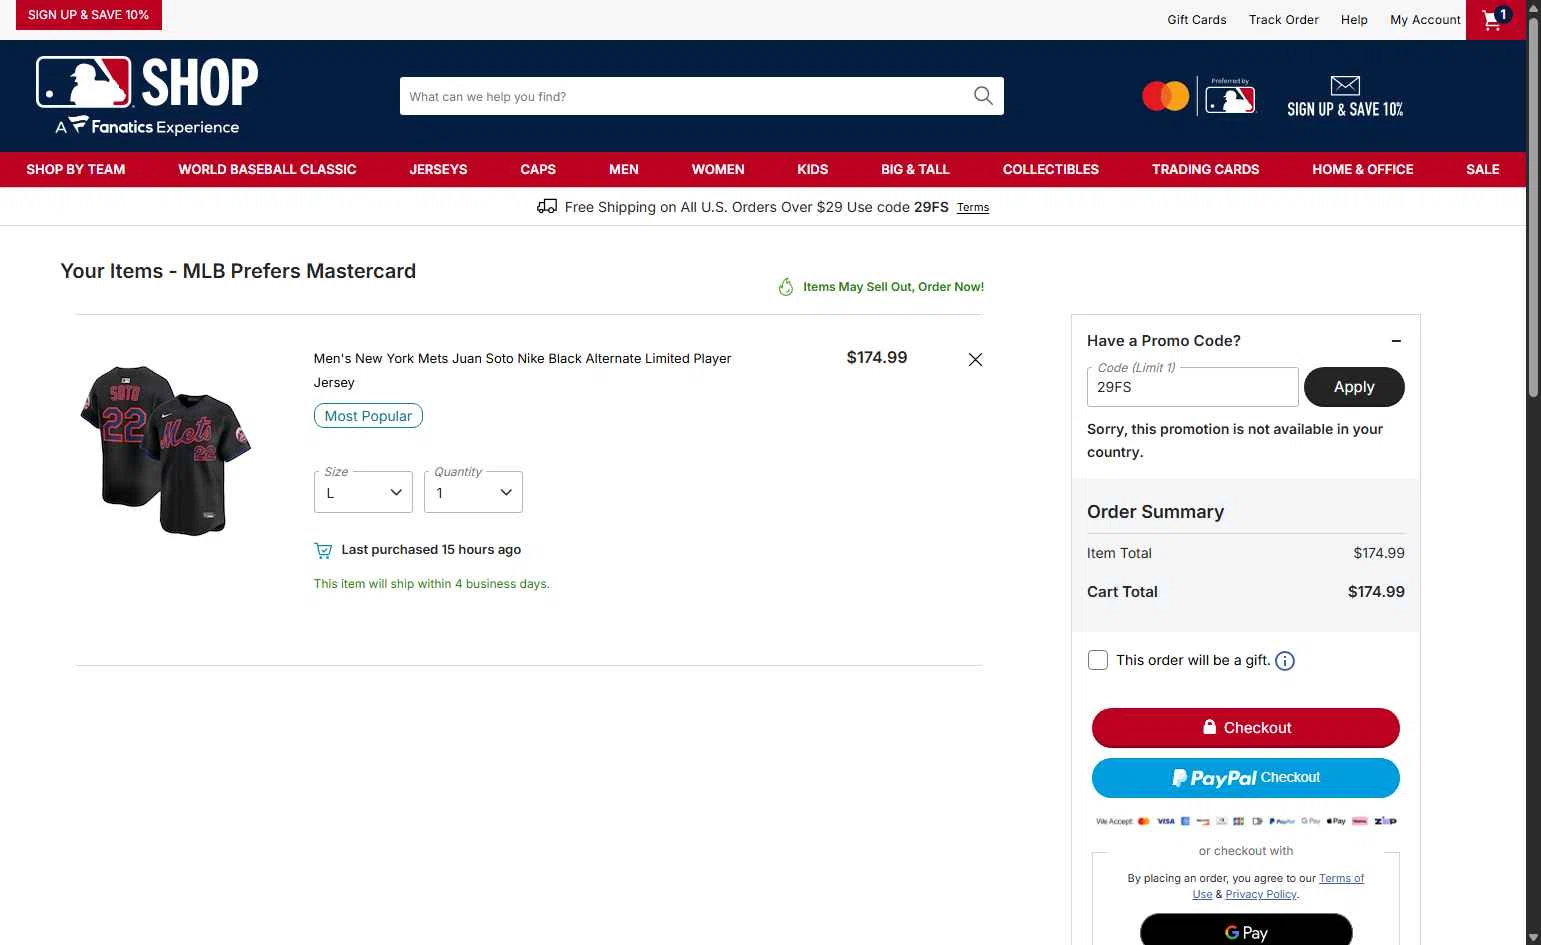This screenshot has width=1541, height=945.
Task: Click the top-left Sign Up & Save 10% button
Action: click(x=88, y=15)
